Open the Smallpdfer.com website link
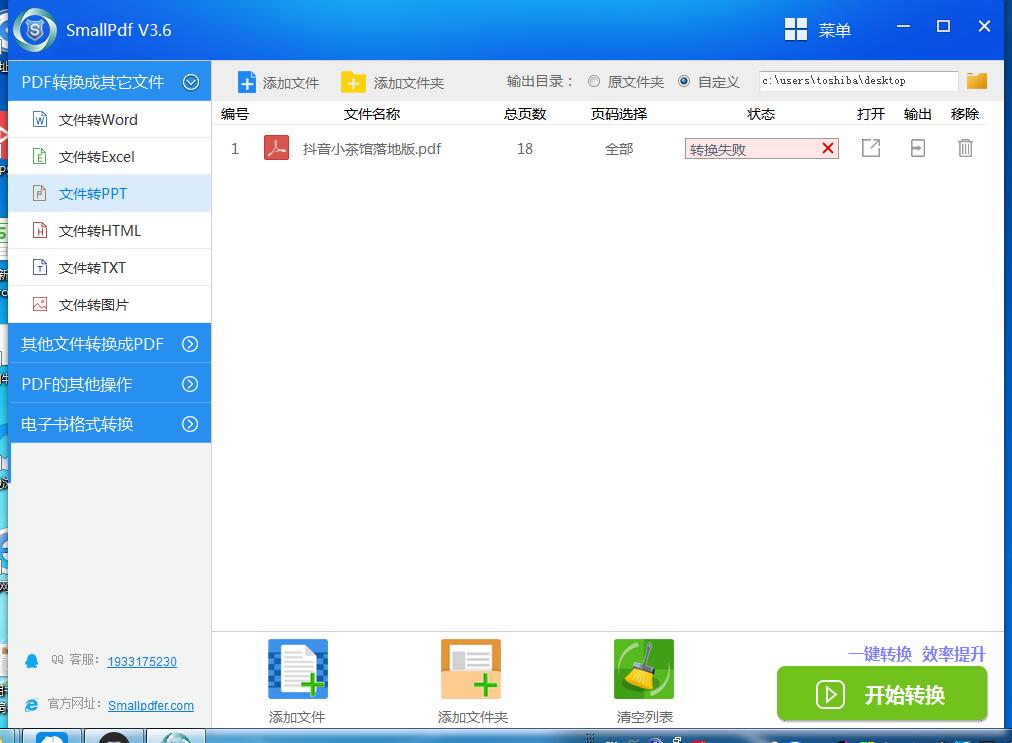Viewport: 1012px width, 743px height. click(x=150, y=705)
